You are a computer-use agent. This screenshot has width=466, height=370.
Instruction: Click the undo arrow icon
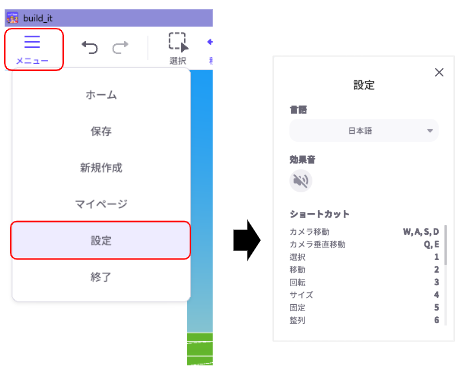tap(90, 47)
